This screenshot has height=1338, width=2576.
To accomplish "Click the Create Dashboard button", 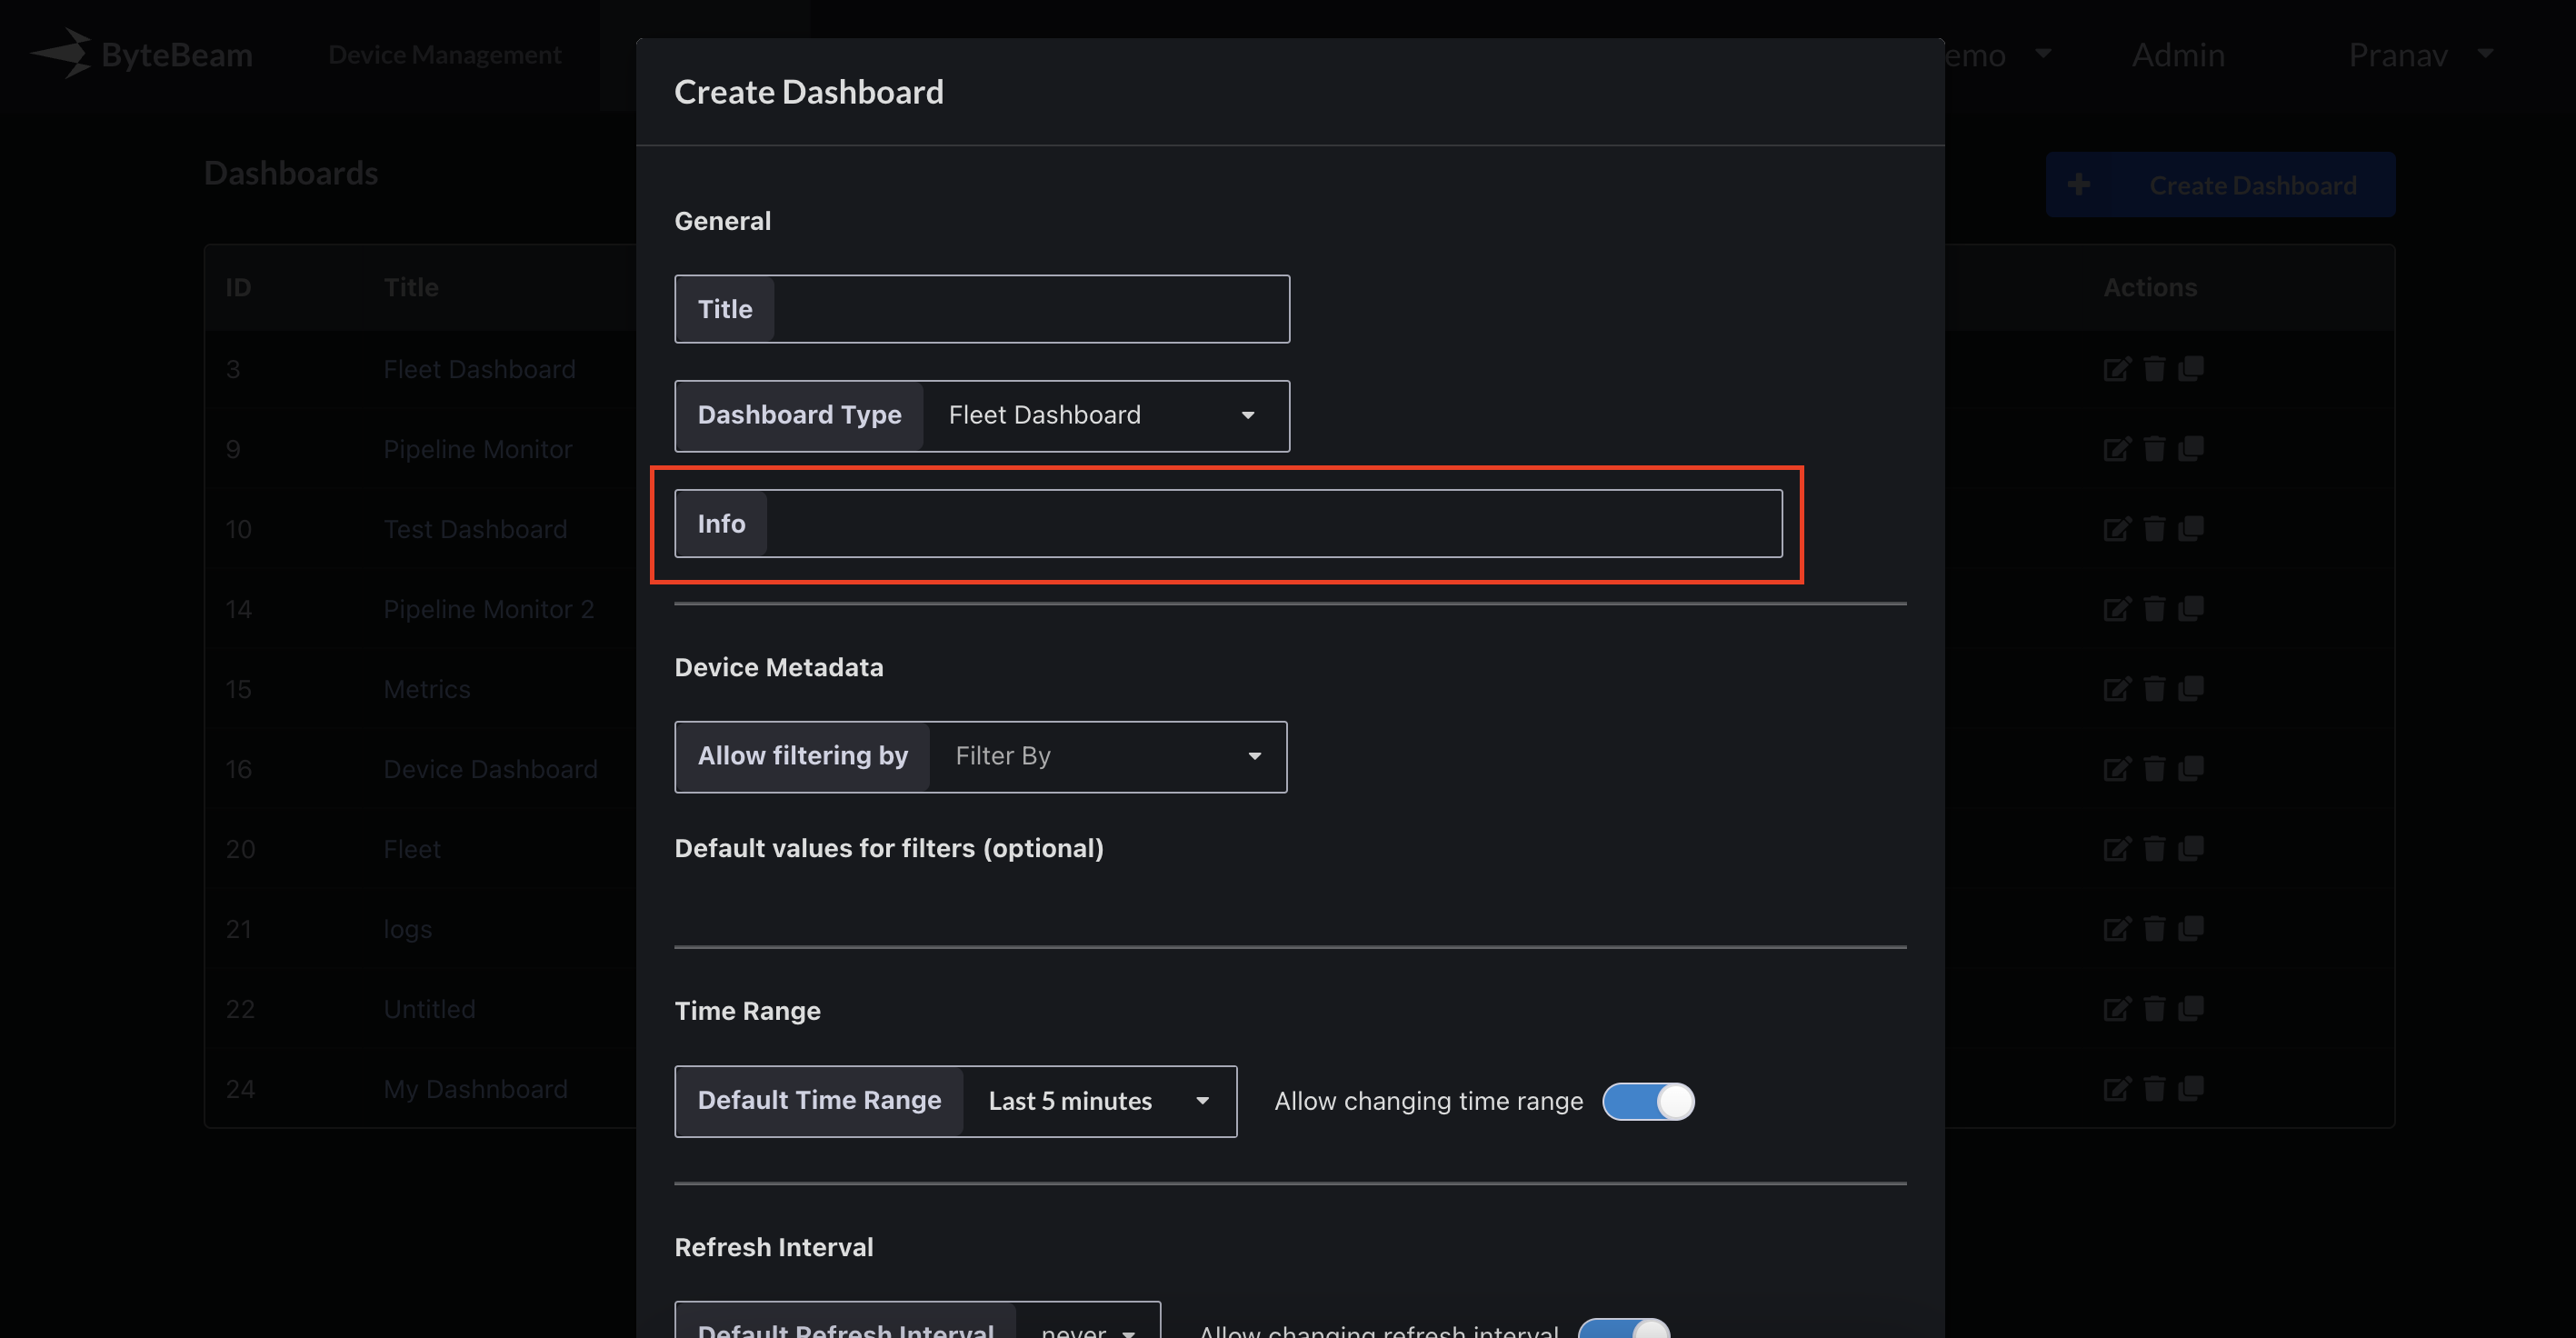I will pos(2219,185).
